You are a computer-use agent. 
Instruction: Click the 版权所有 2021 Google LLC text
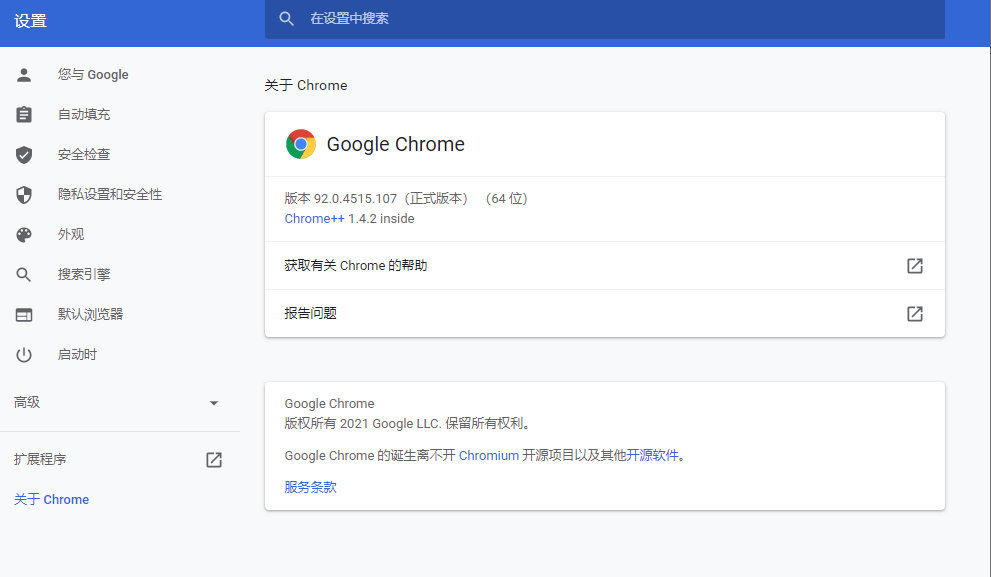[x=406, y=423]
